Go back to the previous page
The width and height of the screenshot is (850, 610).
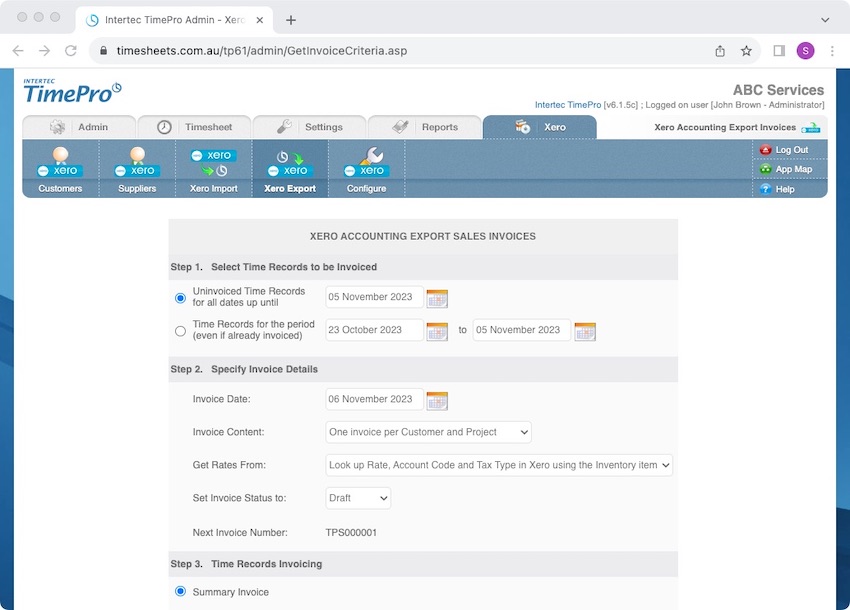click(x=18, y=51)
